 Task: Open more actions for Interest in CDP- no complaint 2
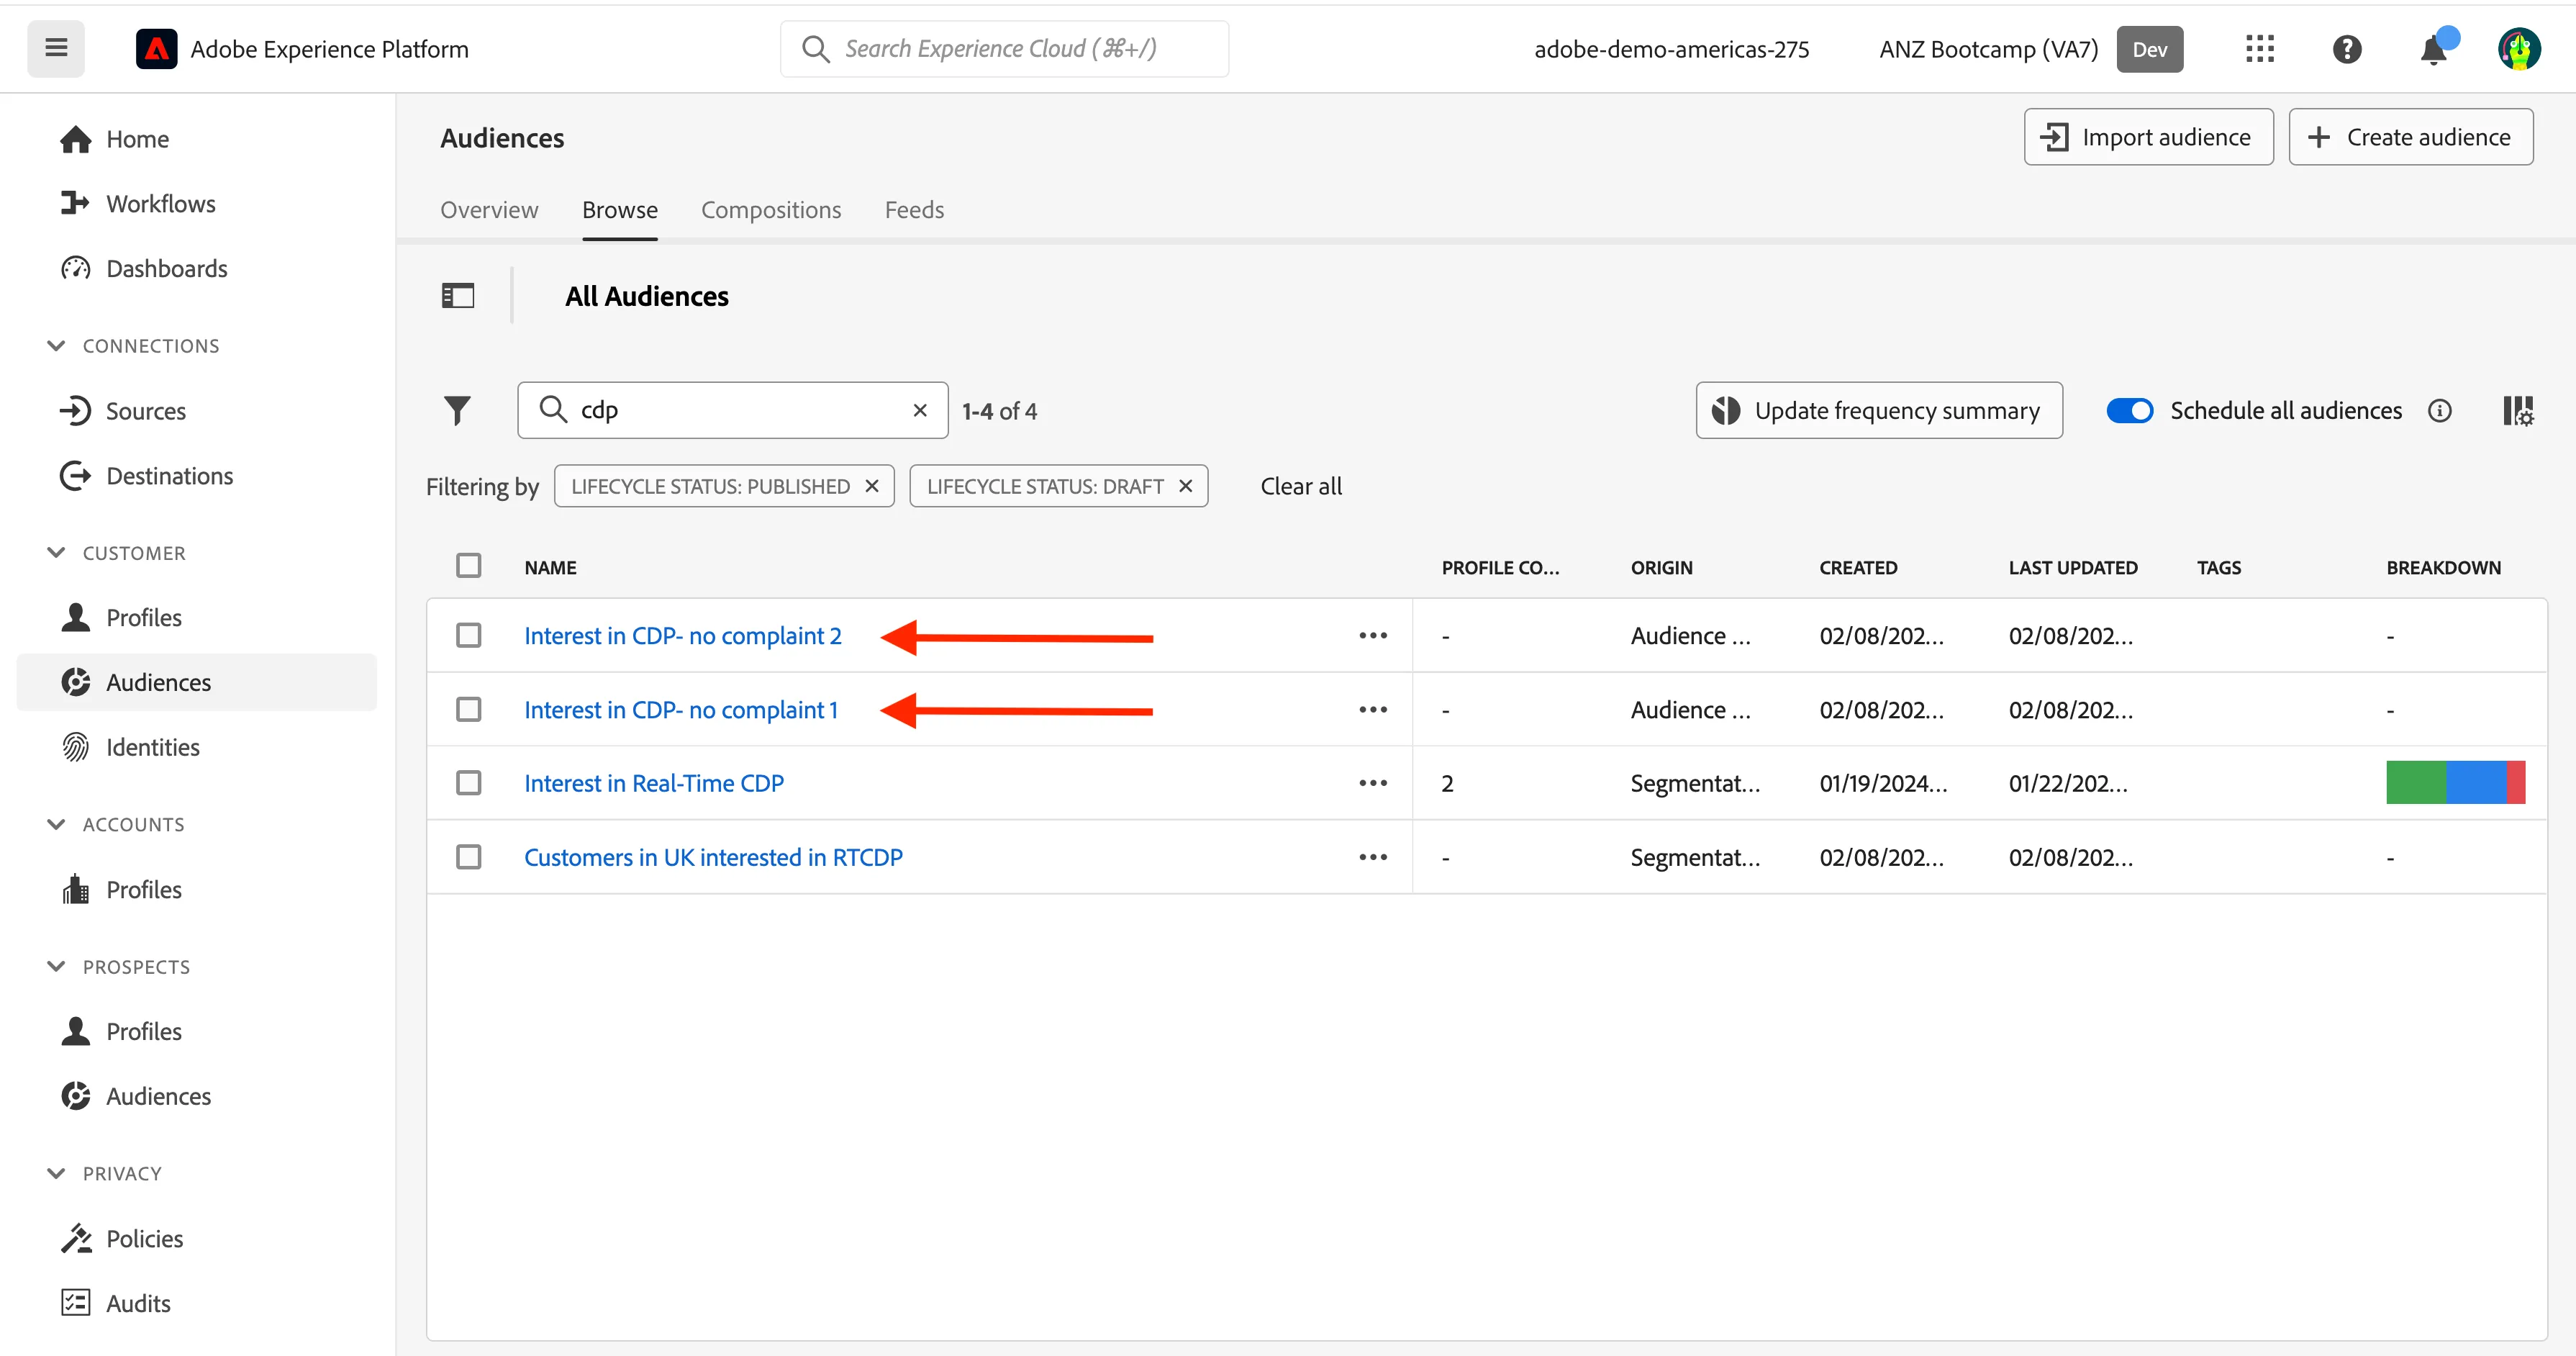click(1373, 636)
